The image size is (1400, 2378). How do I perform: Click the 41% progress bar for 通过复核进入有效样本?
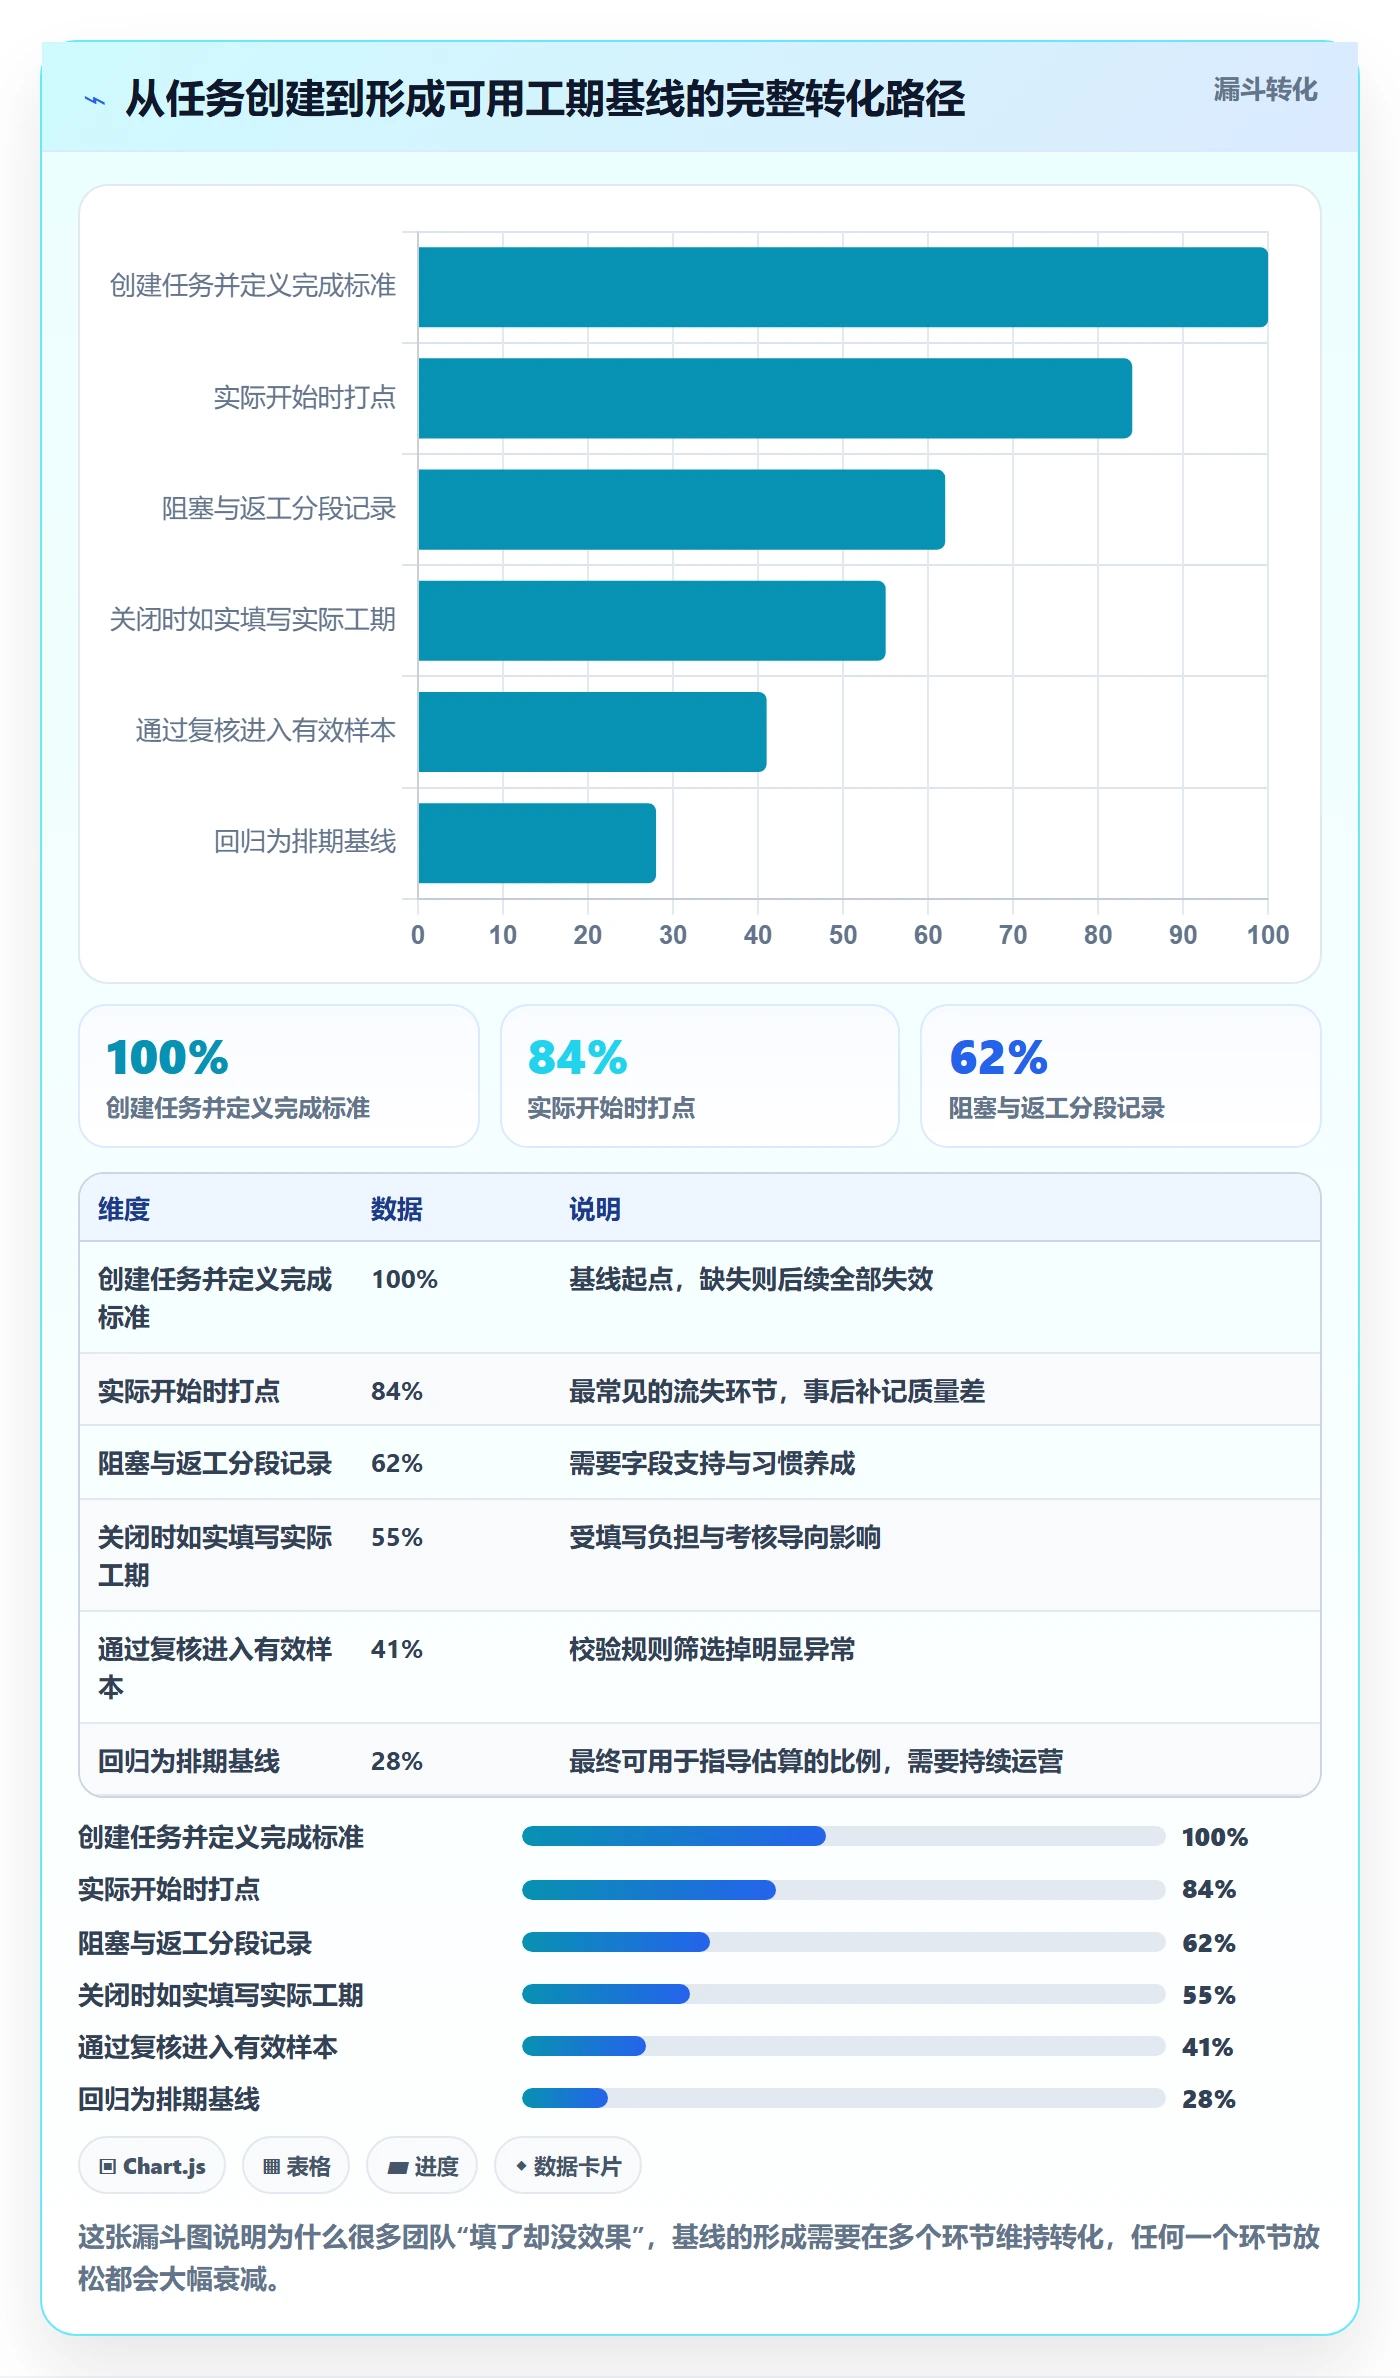point(843,2046)
